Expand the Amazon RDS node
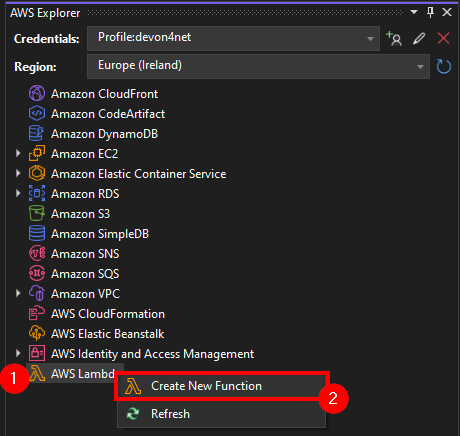This screenshot has height=436, width=460. click(18, 193)
